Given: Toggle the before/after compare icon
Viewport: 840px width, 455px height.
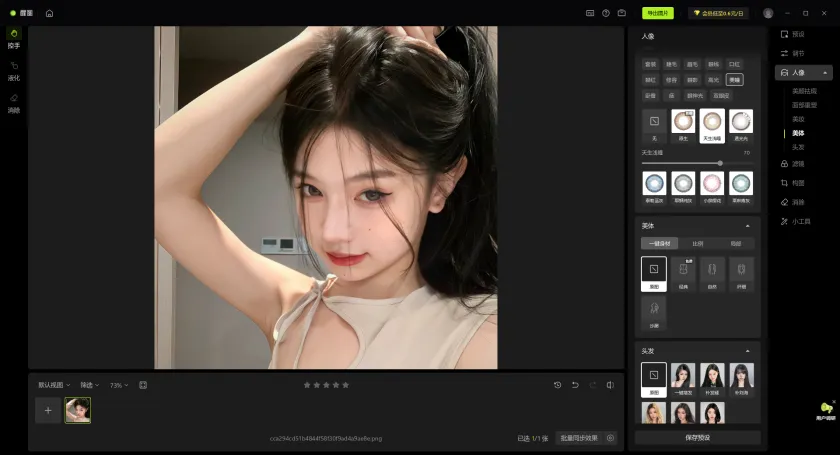Looking at the screenshot, I should [x=610, y=385].
